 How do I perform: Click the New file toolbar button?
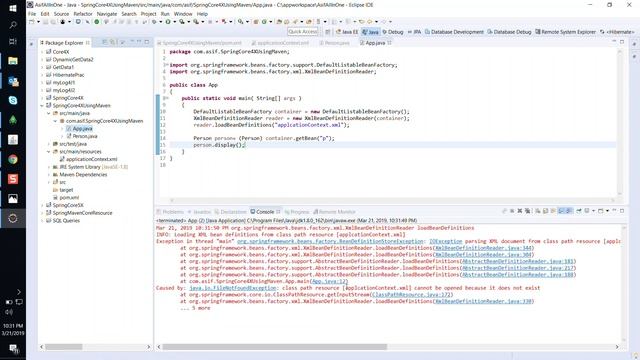tap(32, 22)
